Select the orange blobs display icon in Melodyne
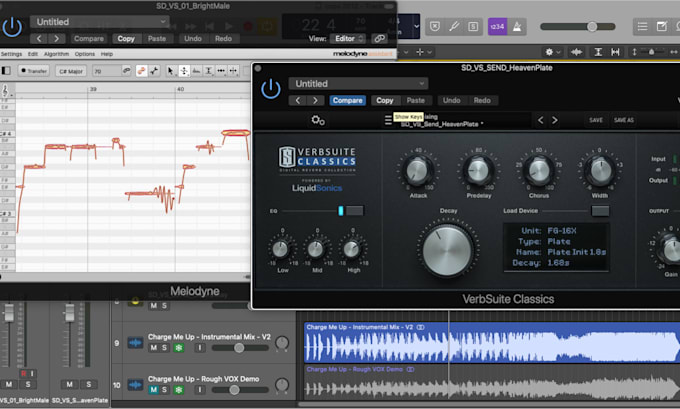Viewport: 680px width, 409px height. point(141,71)
